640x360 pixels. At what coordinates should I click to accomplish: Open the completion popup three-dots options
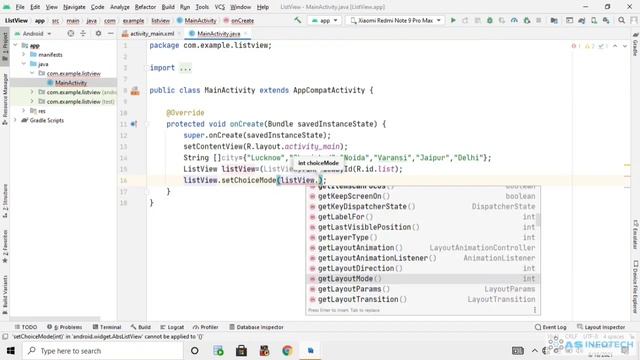(x=535, y=310)
